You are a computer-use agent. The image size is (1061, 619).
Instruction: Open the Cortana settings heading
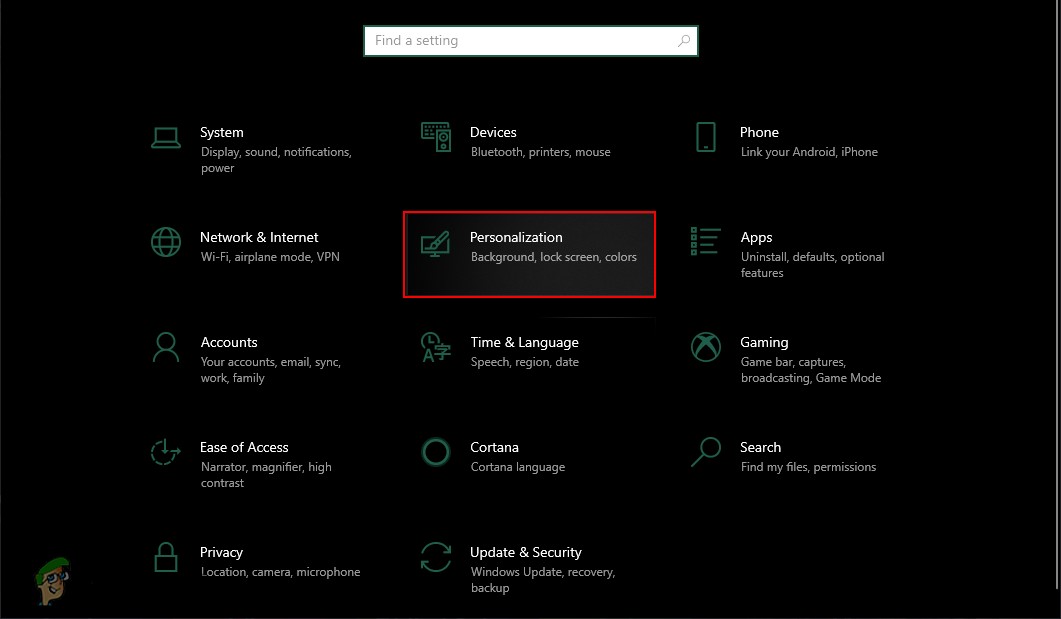click(x=495, y=447)
